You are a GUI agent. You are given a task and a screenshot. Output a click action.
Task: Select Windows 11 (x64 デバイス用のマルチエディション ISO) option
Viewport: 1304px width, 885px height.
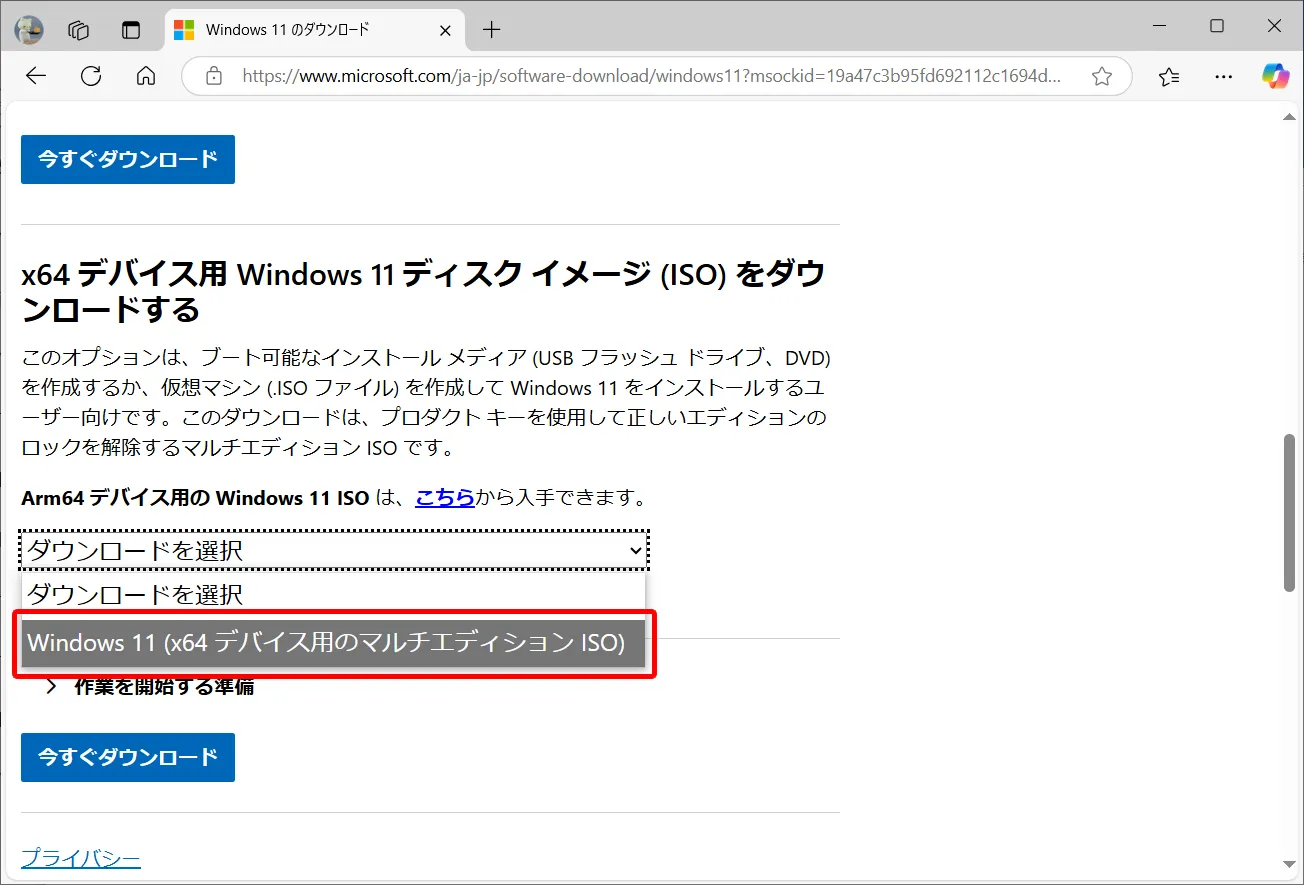click(334, 643)
